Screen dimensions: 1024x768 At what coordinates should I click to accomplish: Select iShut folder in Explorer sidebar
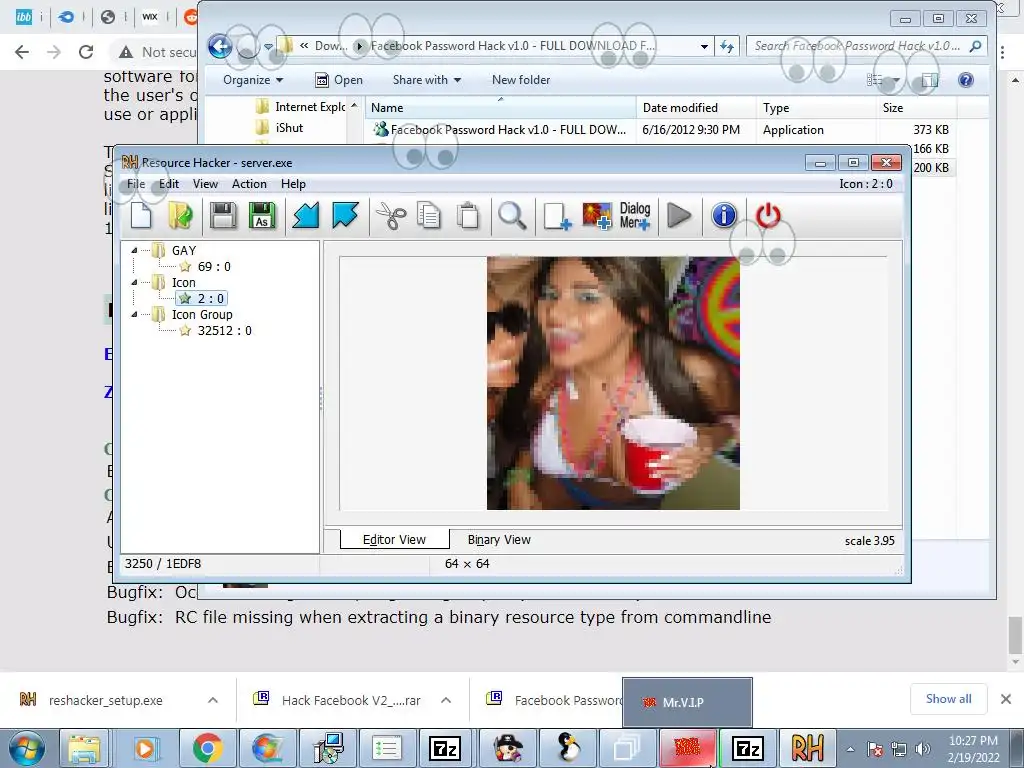[x=281, y=128]
